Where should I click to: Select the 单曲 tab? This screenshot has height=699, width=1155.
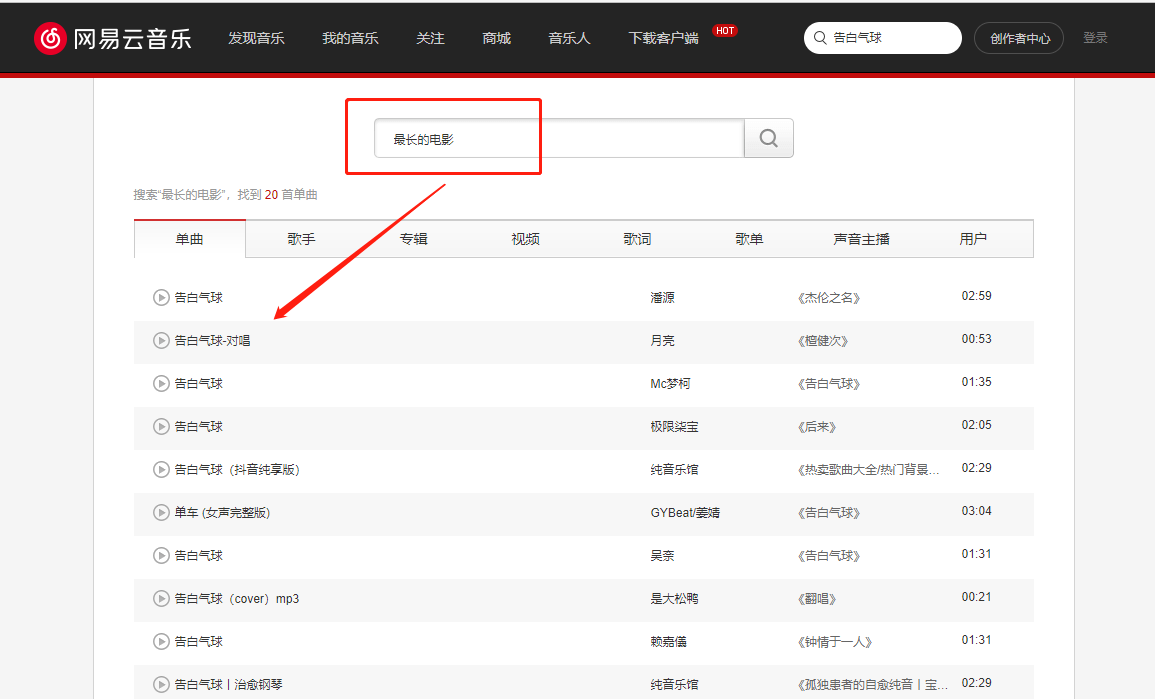pos(189,239)
